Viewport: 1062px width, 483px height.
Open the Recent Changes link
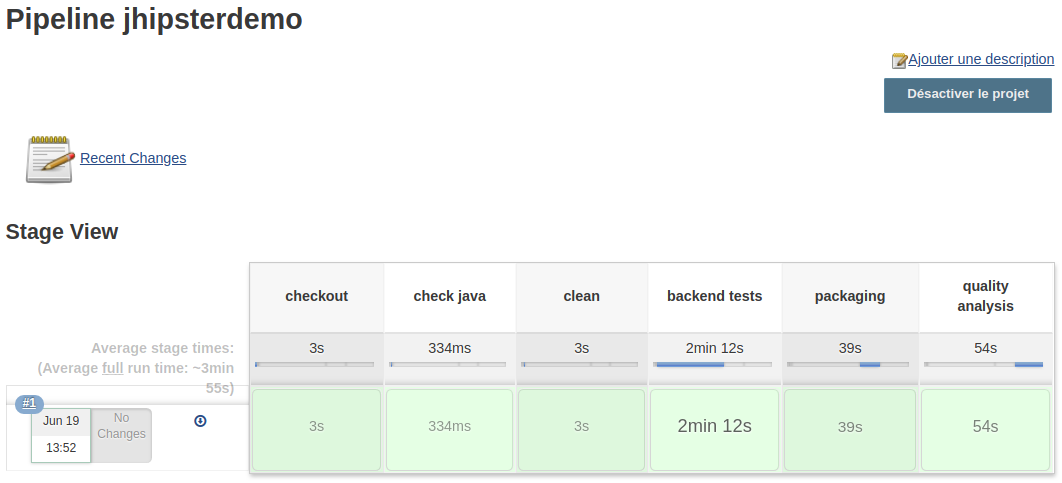tap(133, 158)
